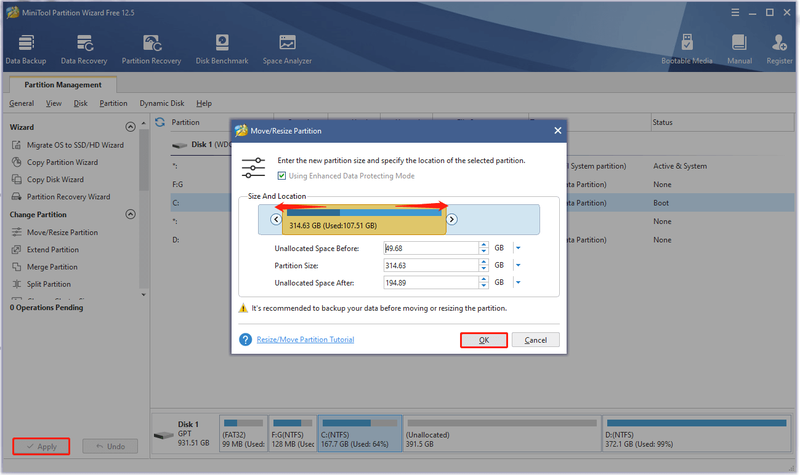The image size is (800, 475).
Task: Click right handle arrow of partition slider
Action: [452, 219]
